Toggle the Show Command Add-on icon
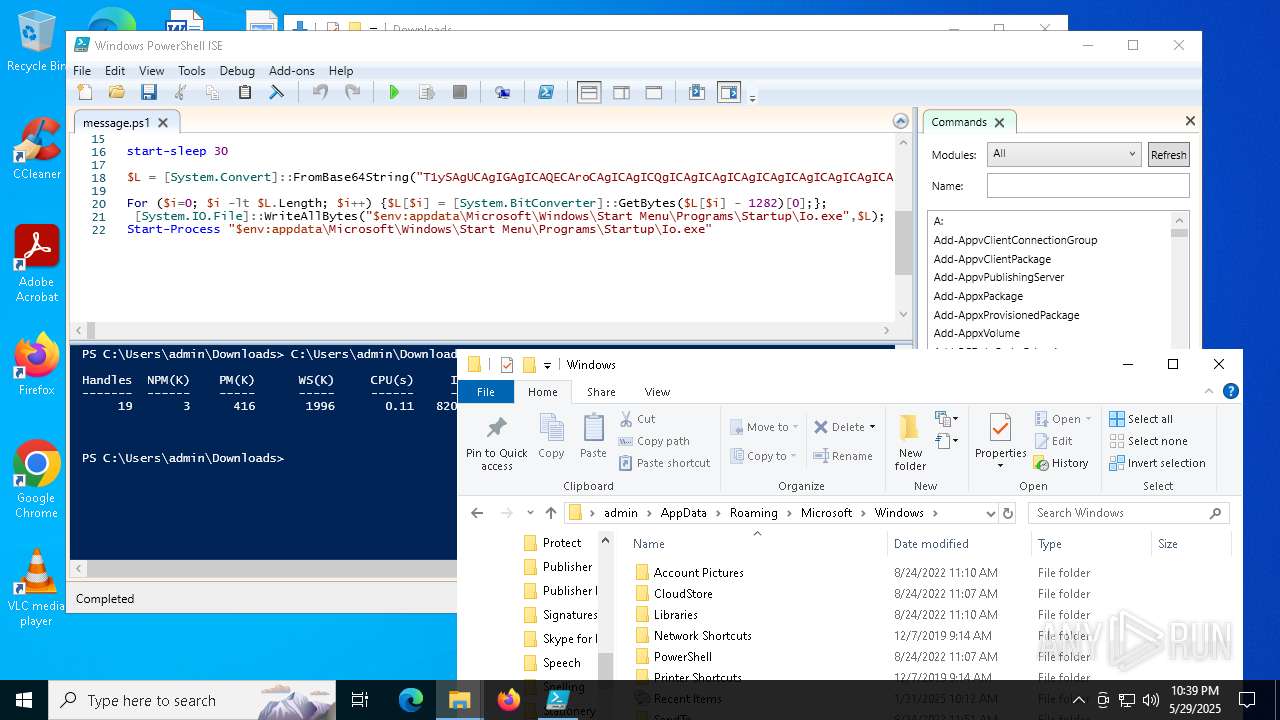This screenshot has height=720, width=1280. pos(729,92)
